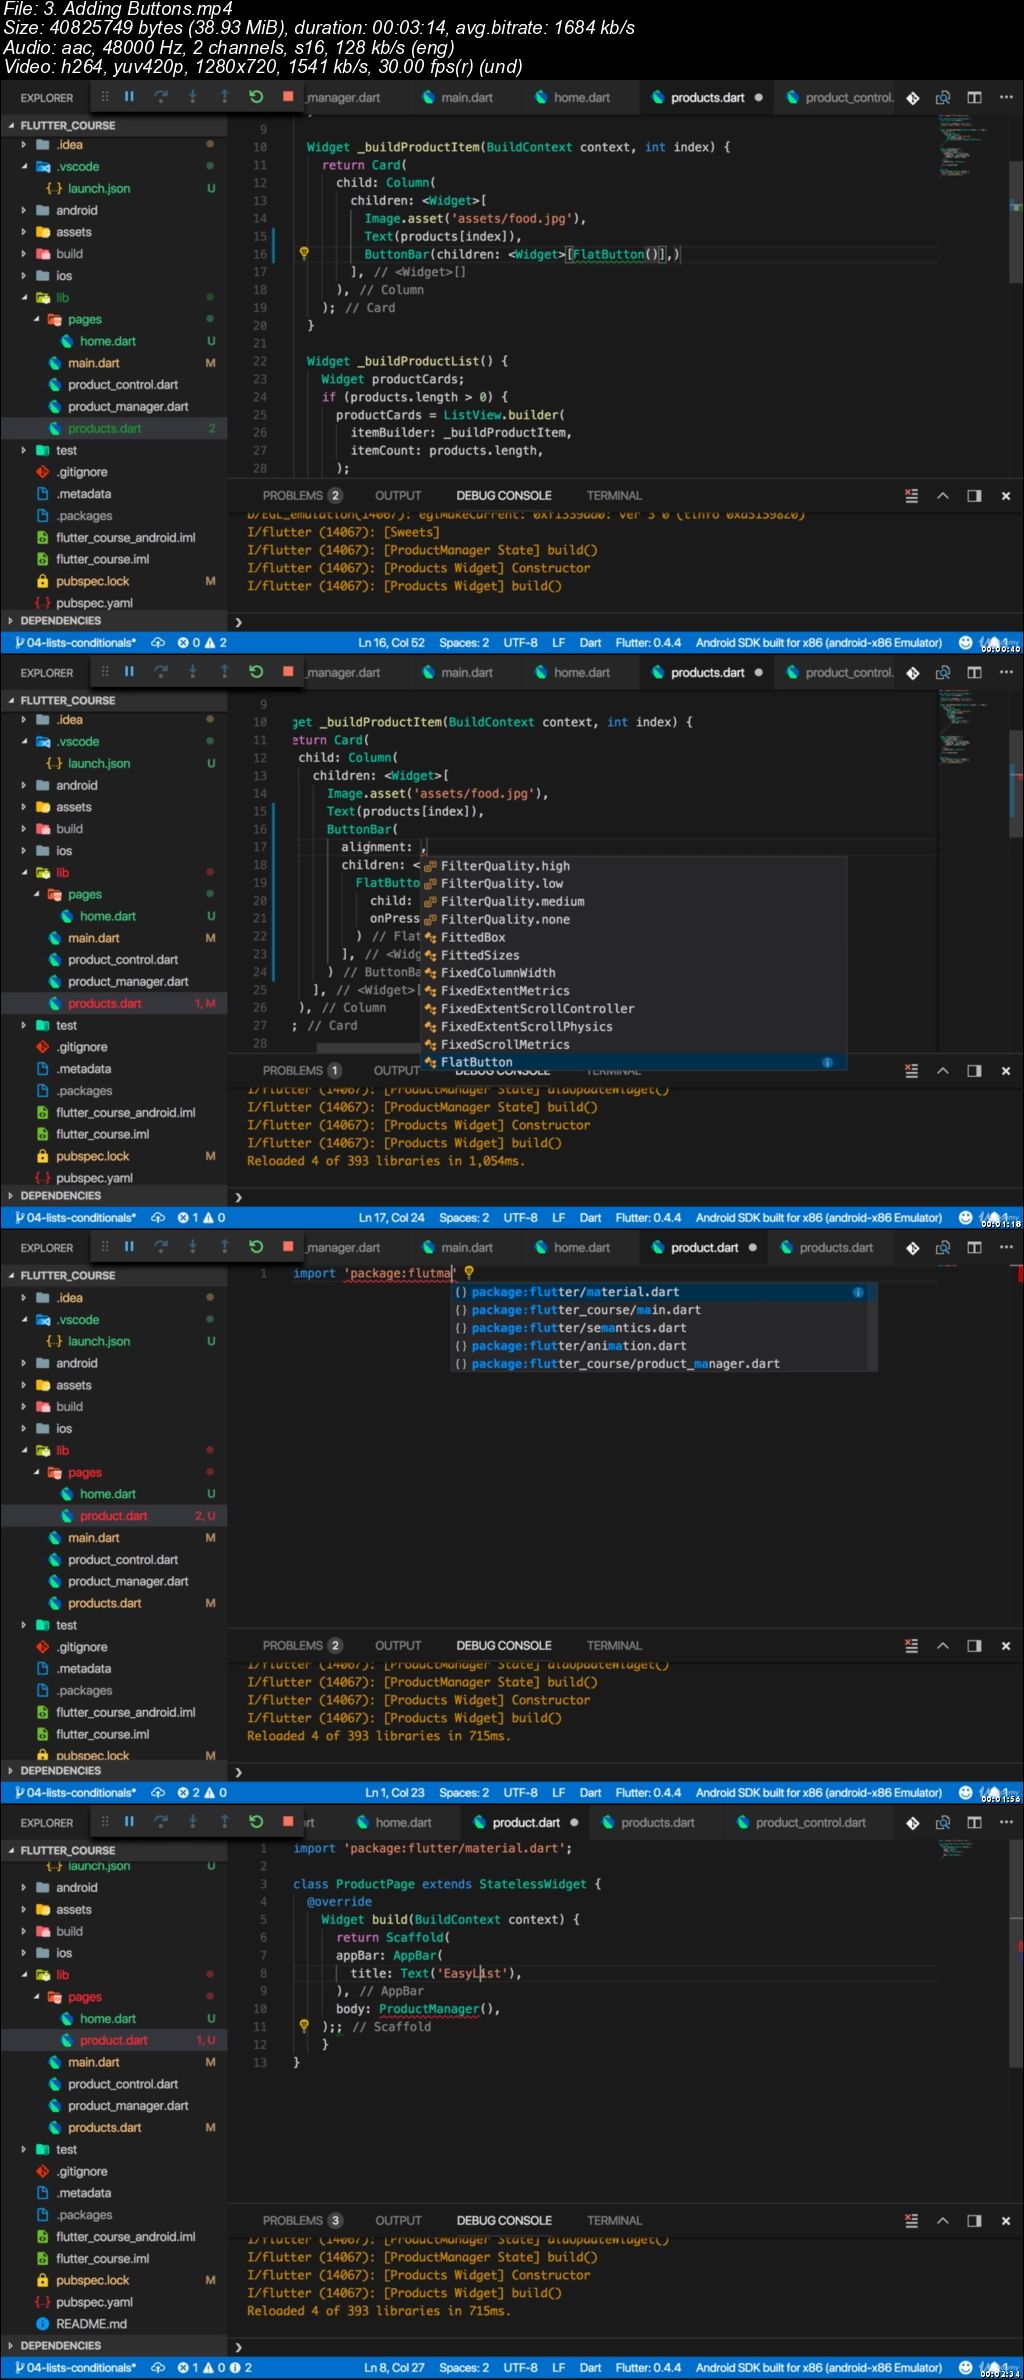Open pubspec.yaml in the second frame's explorer
This screenshot has height=2380, width=1024.
tap(94, 1178)
